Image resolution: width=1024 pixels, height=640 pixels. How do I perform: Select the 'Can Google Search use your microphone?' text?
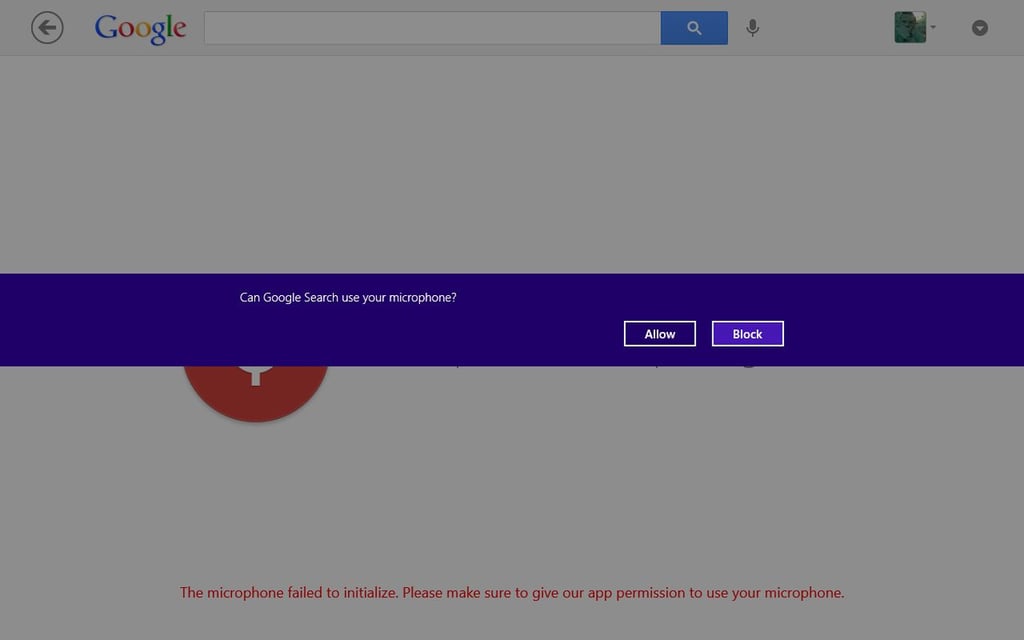348,297
